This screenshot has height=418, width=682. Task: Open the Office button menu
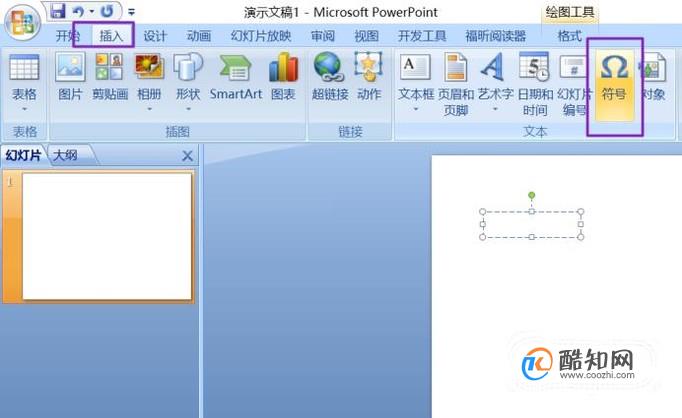click(x=22, y=22)
